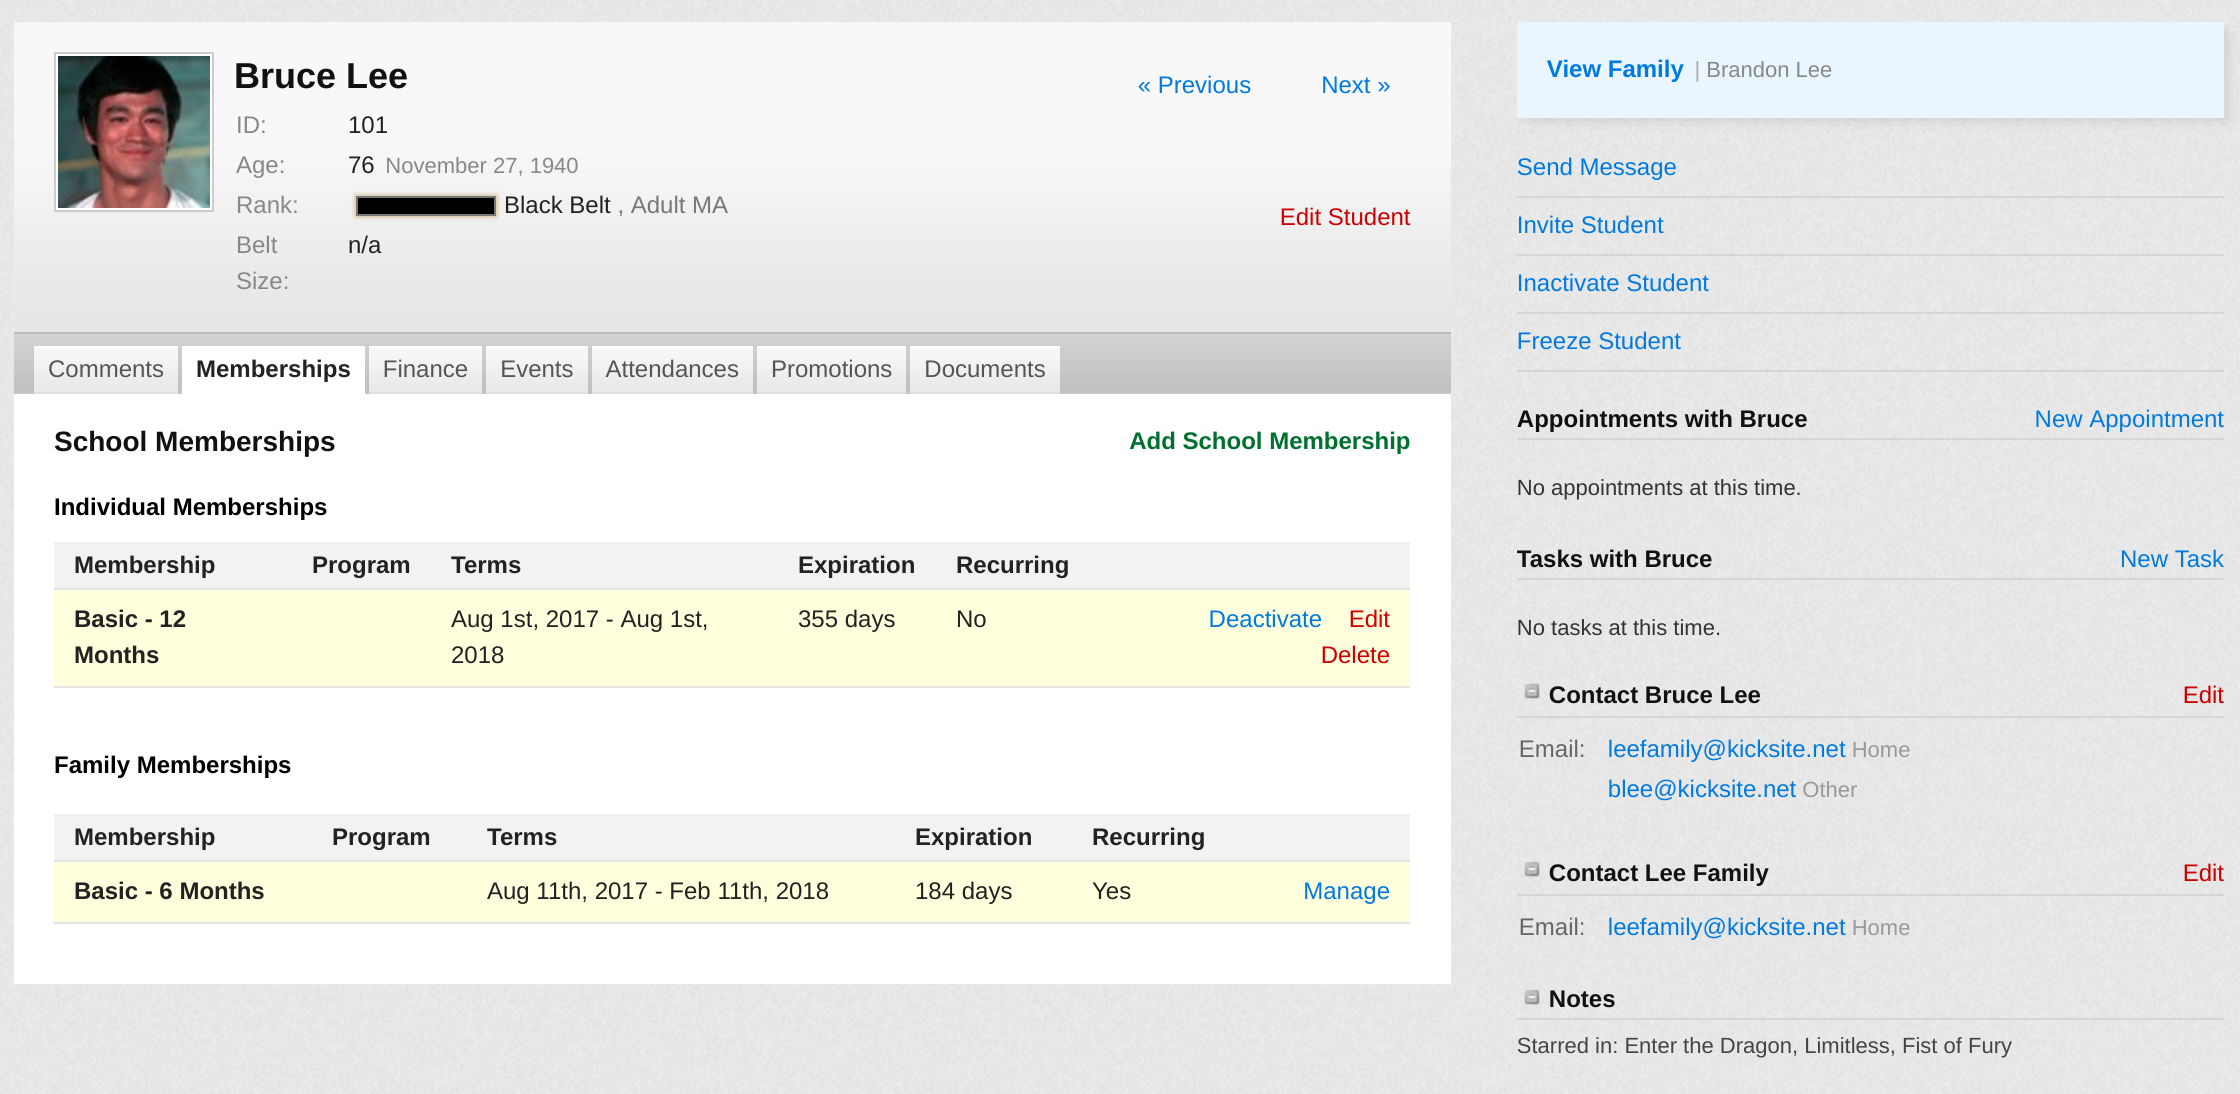Click the black belt rank color bar
This screenshot has height=1094, width=2240.
point(425,206)
